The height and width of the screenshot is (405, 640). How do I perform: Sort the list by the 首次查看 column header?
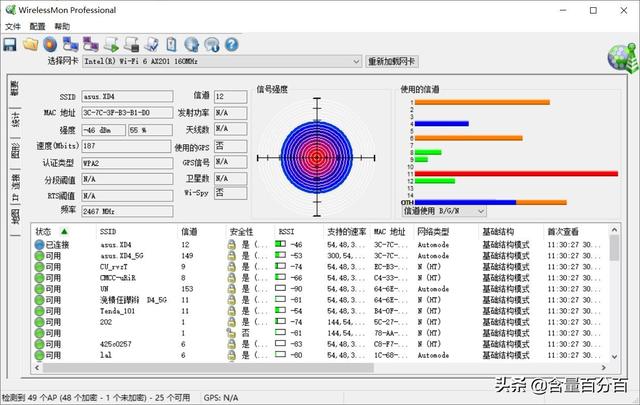[x=576, y=231]
